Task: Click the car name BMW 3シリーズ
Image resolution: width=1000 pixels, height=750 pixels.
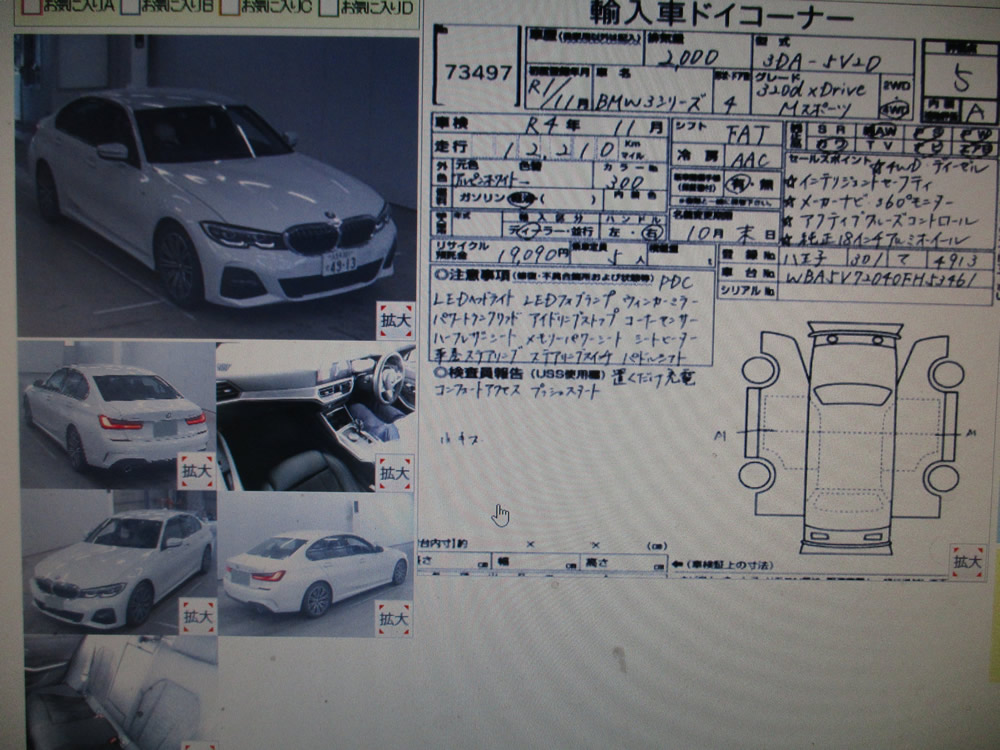Action: (x=650, y=101)
